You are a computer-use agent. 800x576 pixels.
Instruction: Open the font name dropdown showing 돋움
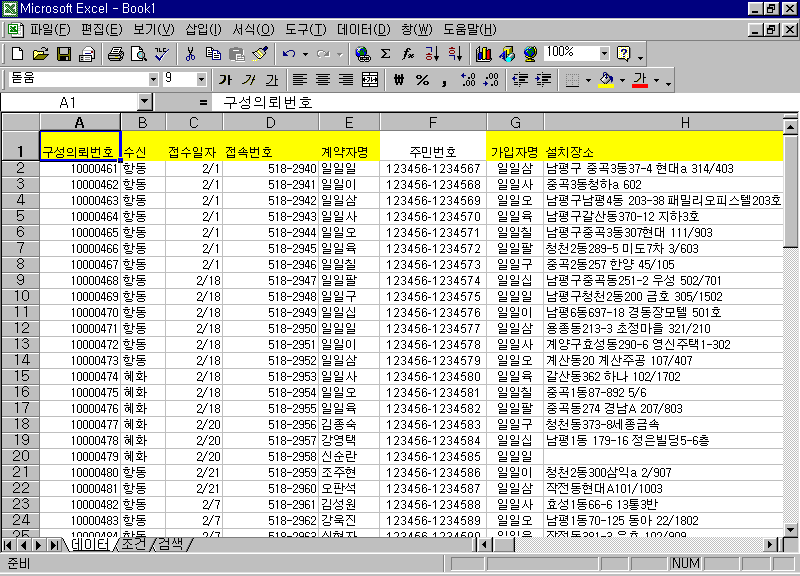(x=153, y=80)
